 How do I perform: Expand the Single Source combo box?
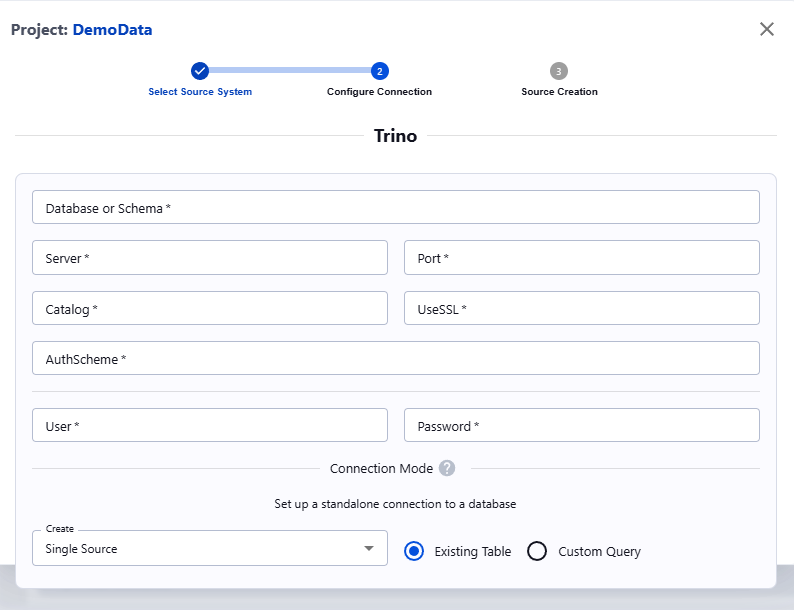pyautogui.click(x=200, y=549)
